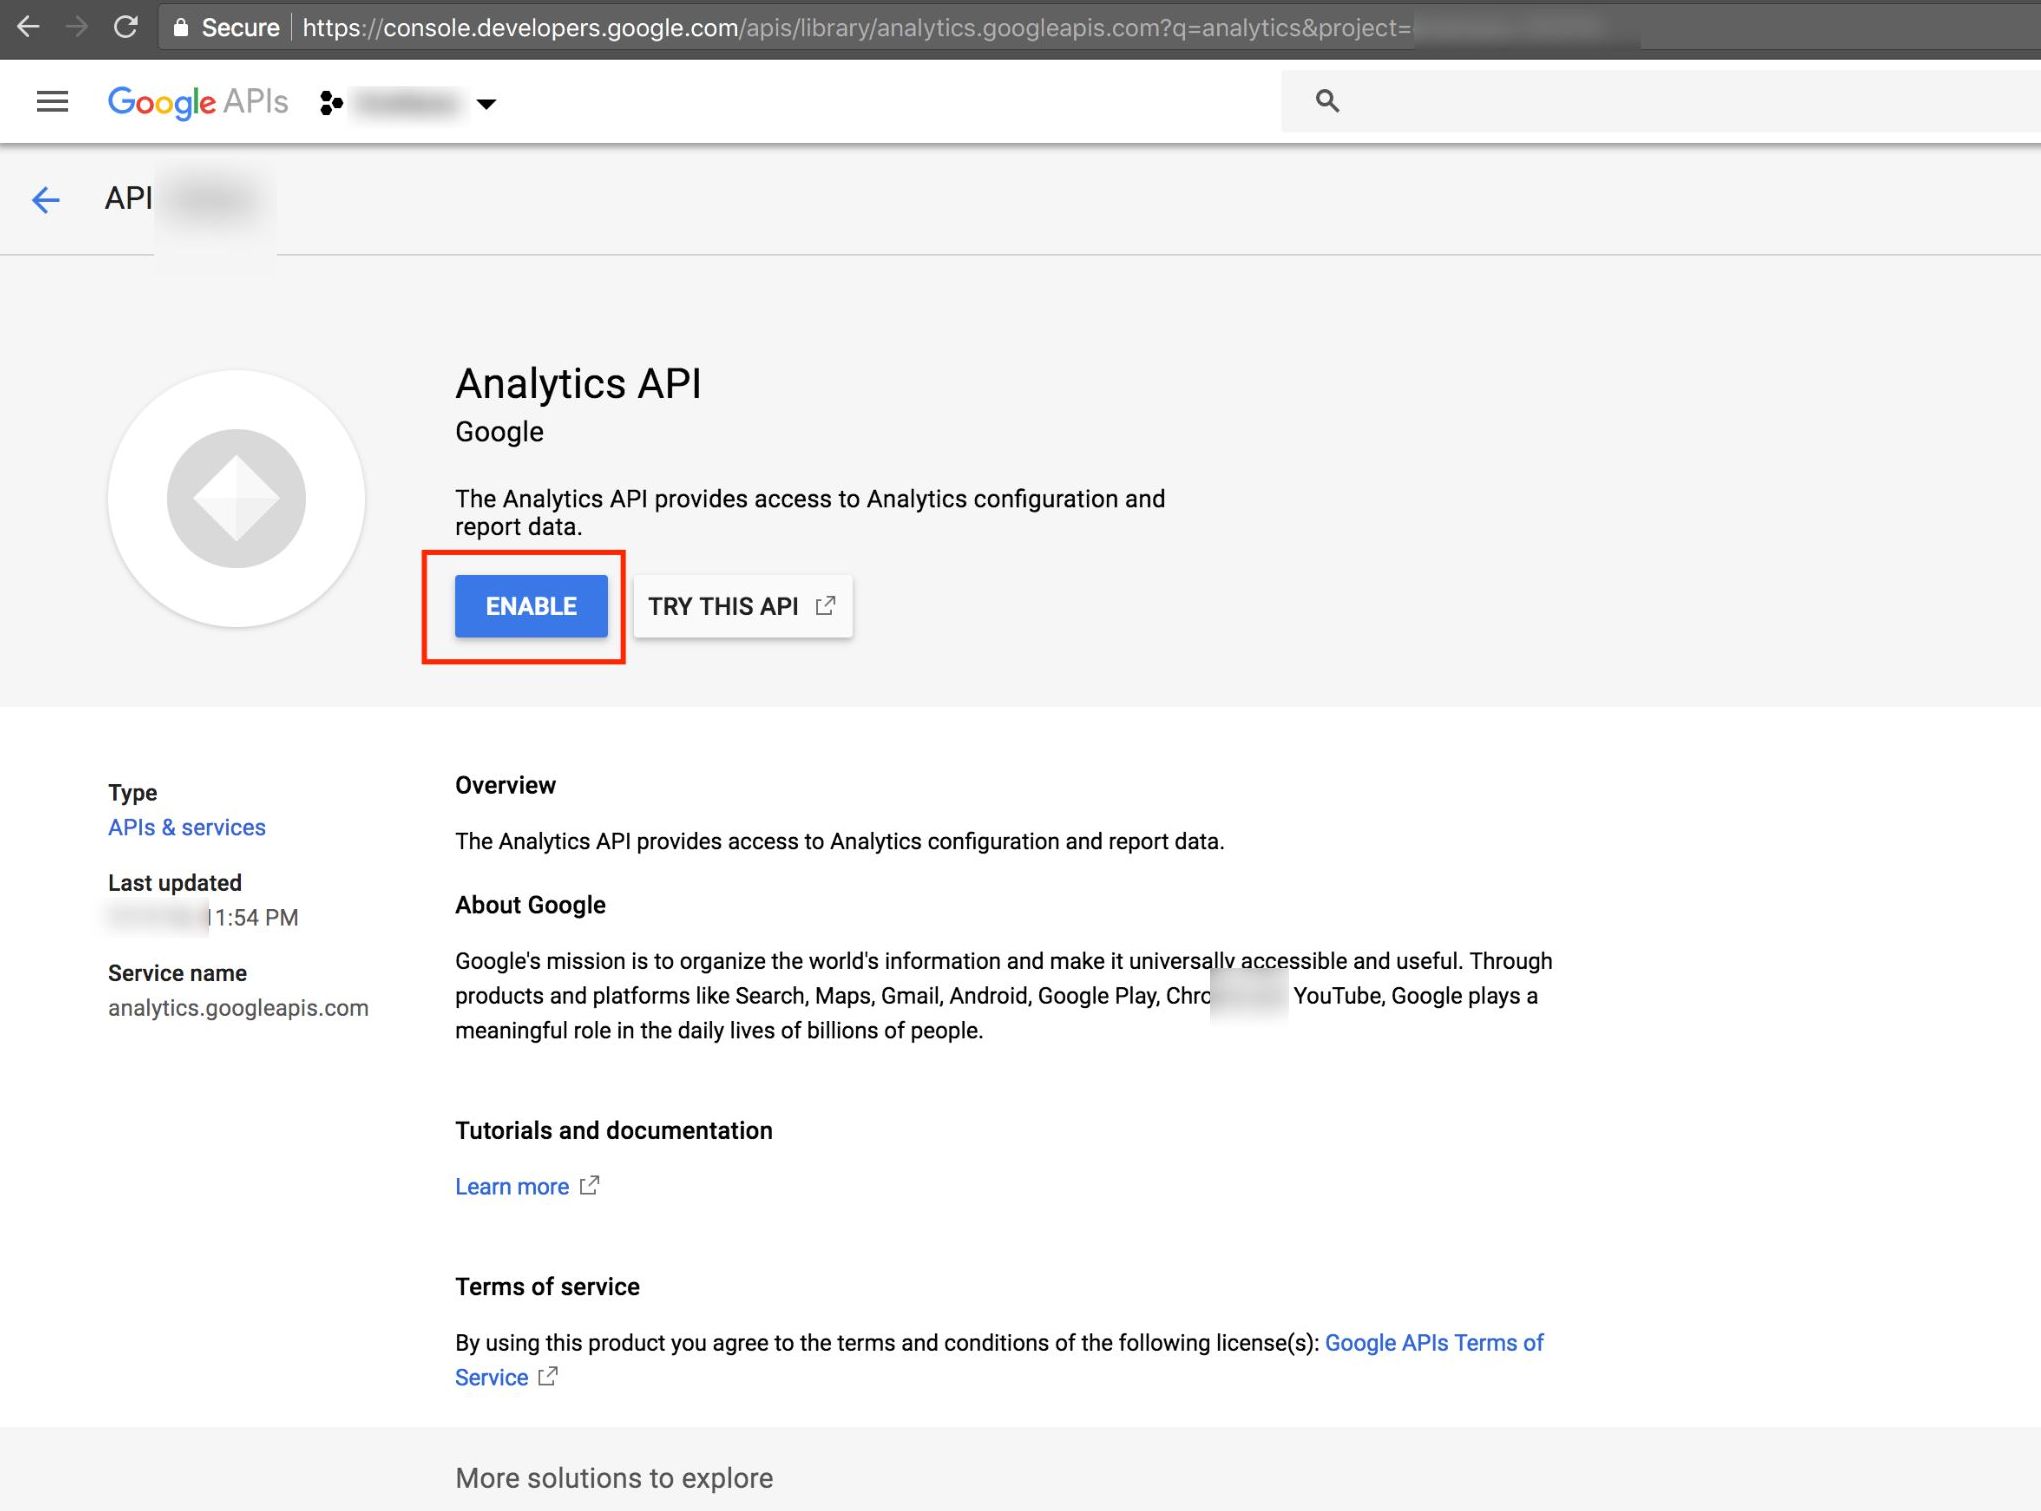This screenshot has height=1511, width=2041.
Task: Click the TRY THIS API button
Action: [x=743, y=606]
